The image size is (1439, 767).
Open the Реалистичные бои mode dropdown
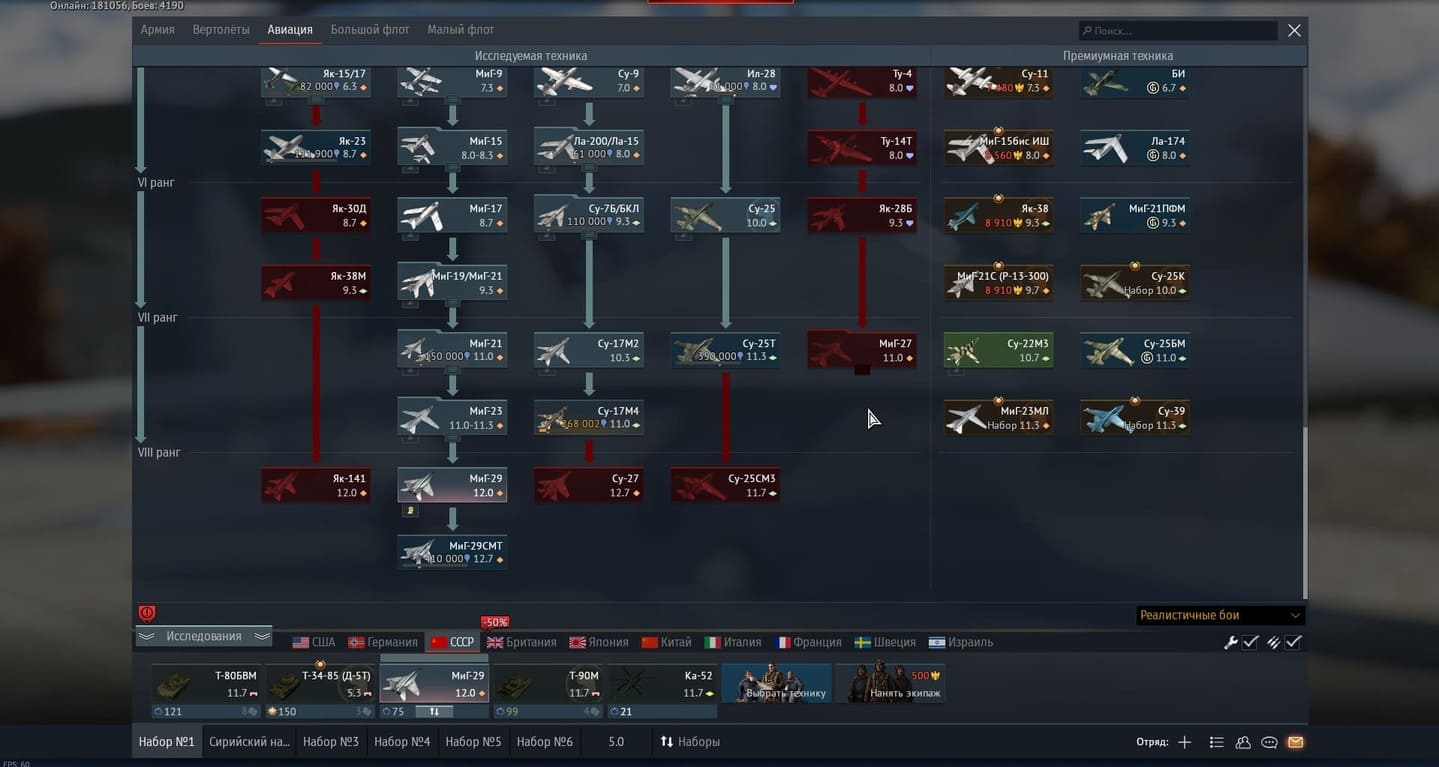click(1220, 615)
